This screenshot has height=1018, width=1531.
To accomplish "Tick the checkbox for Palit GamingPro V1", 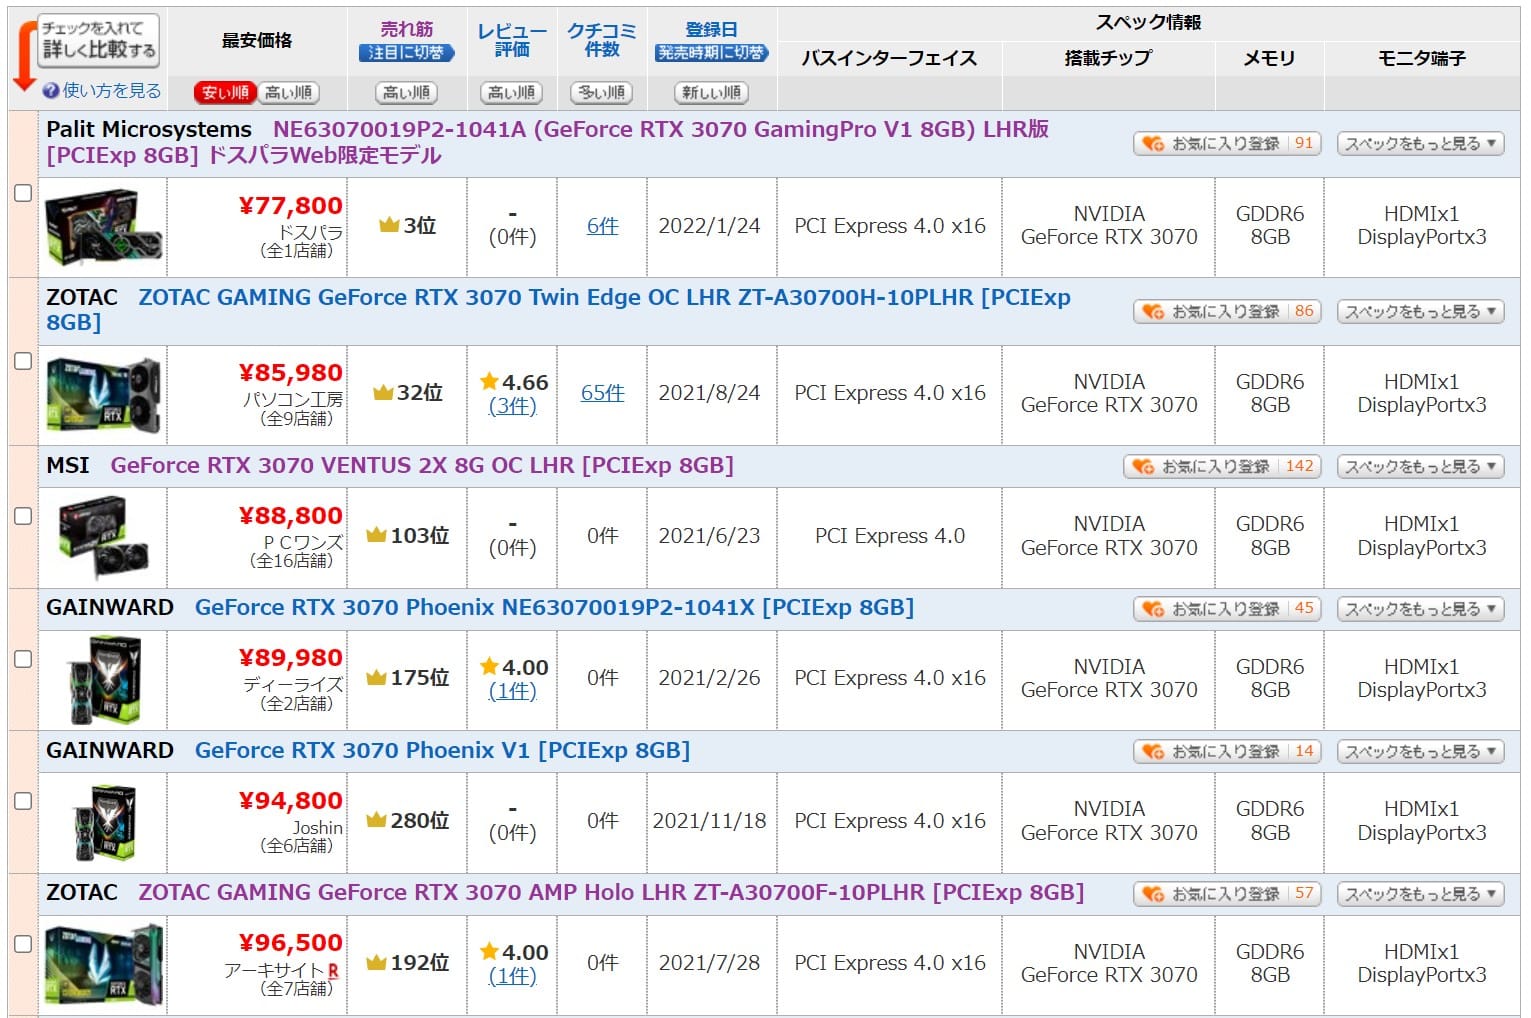I will [23, 193].
